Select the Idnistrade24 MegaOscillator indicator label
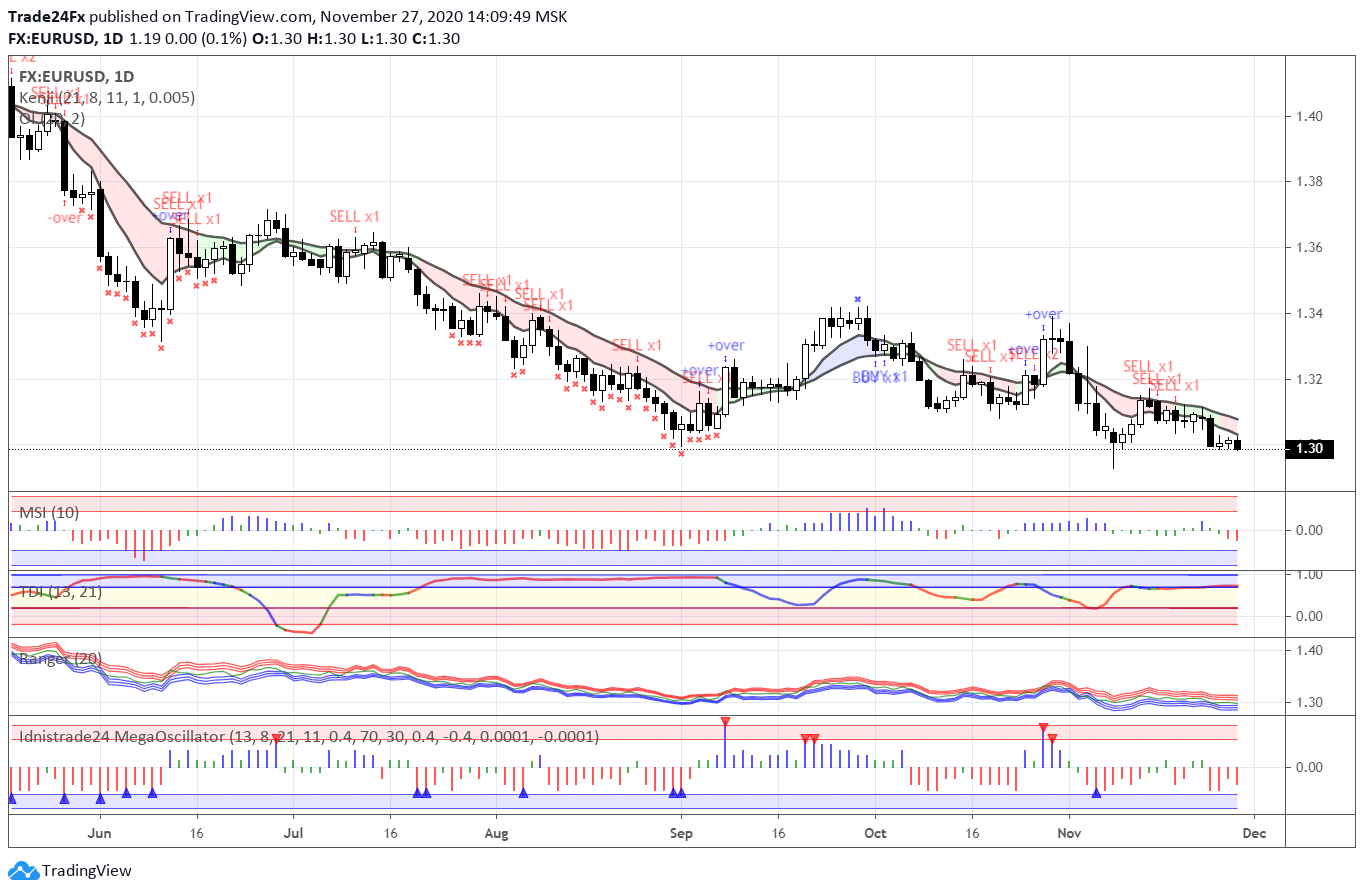 309,736
